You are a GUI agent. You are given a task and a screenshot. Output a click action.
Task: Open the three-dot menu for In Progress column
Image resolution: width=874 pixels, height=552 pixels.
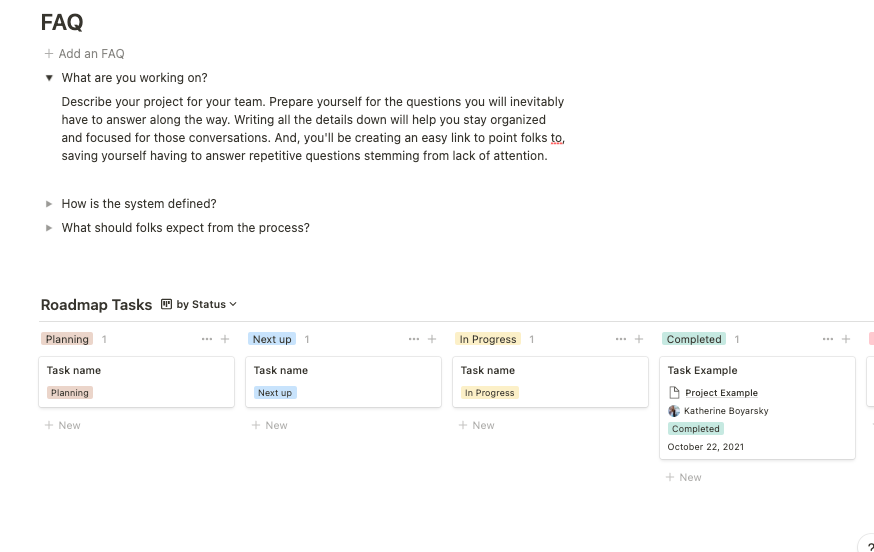tap(621, 339)
